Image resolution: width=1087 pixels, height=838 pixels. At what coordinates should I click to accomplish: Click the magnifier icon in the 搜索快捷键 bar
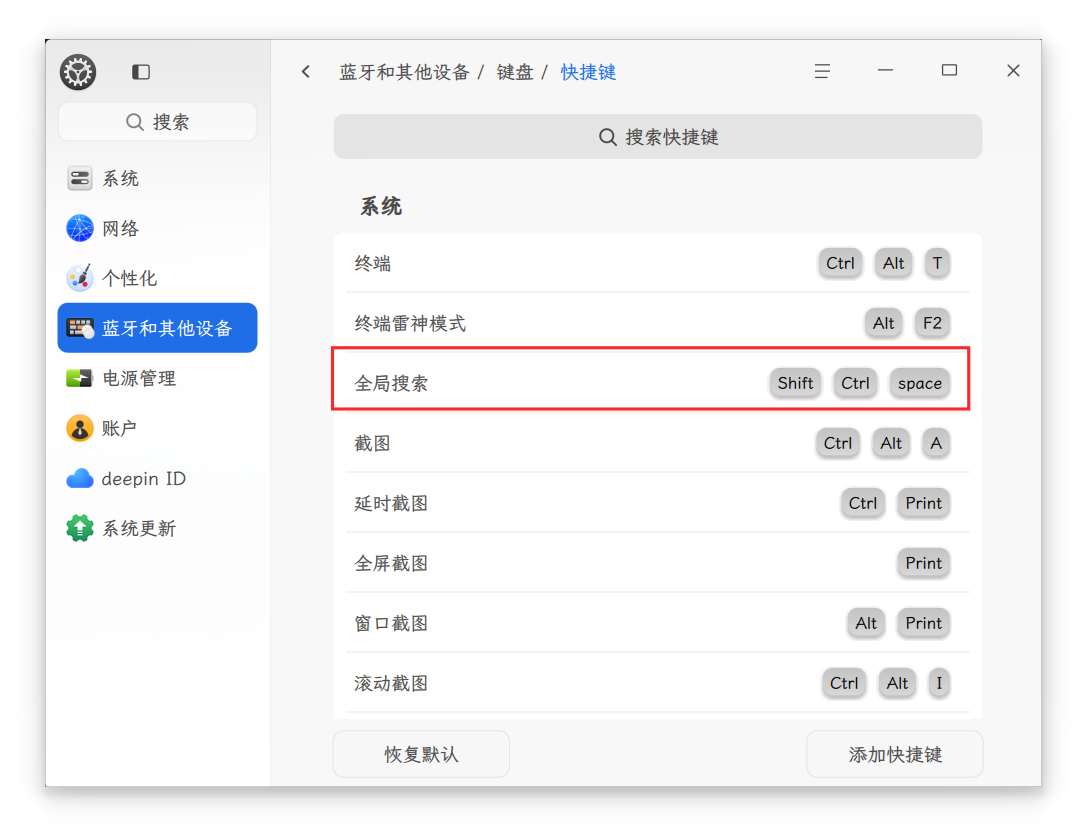pyautogui.click(x=607, y=137)
